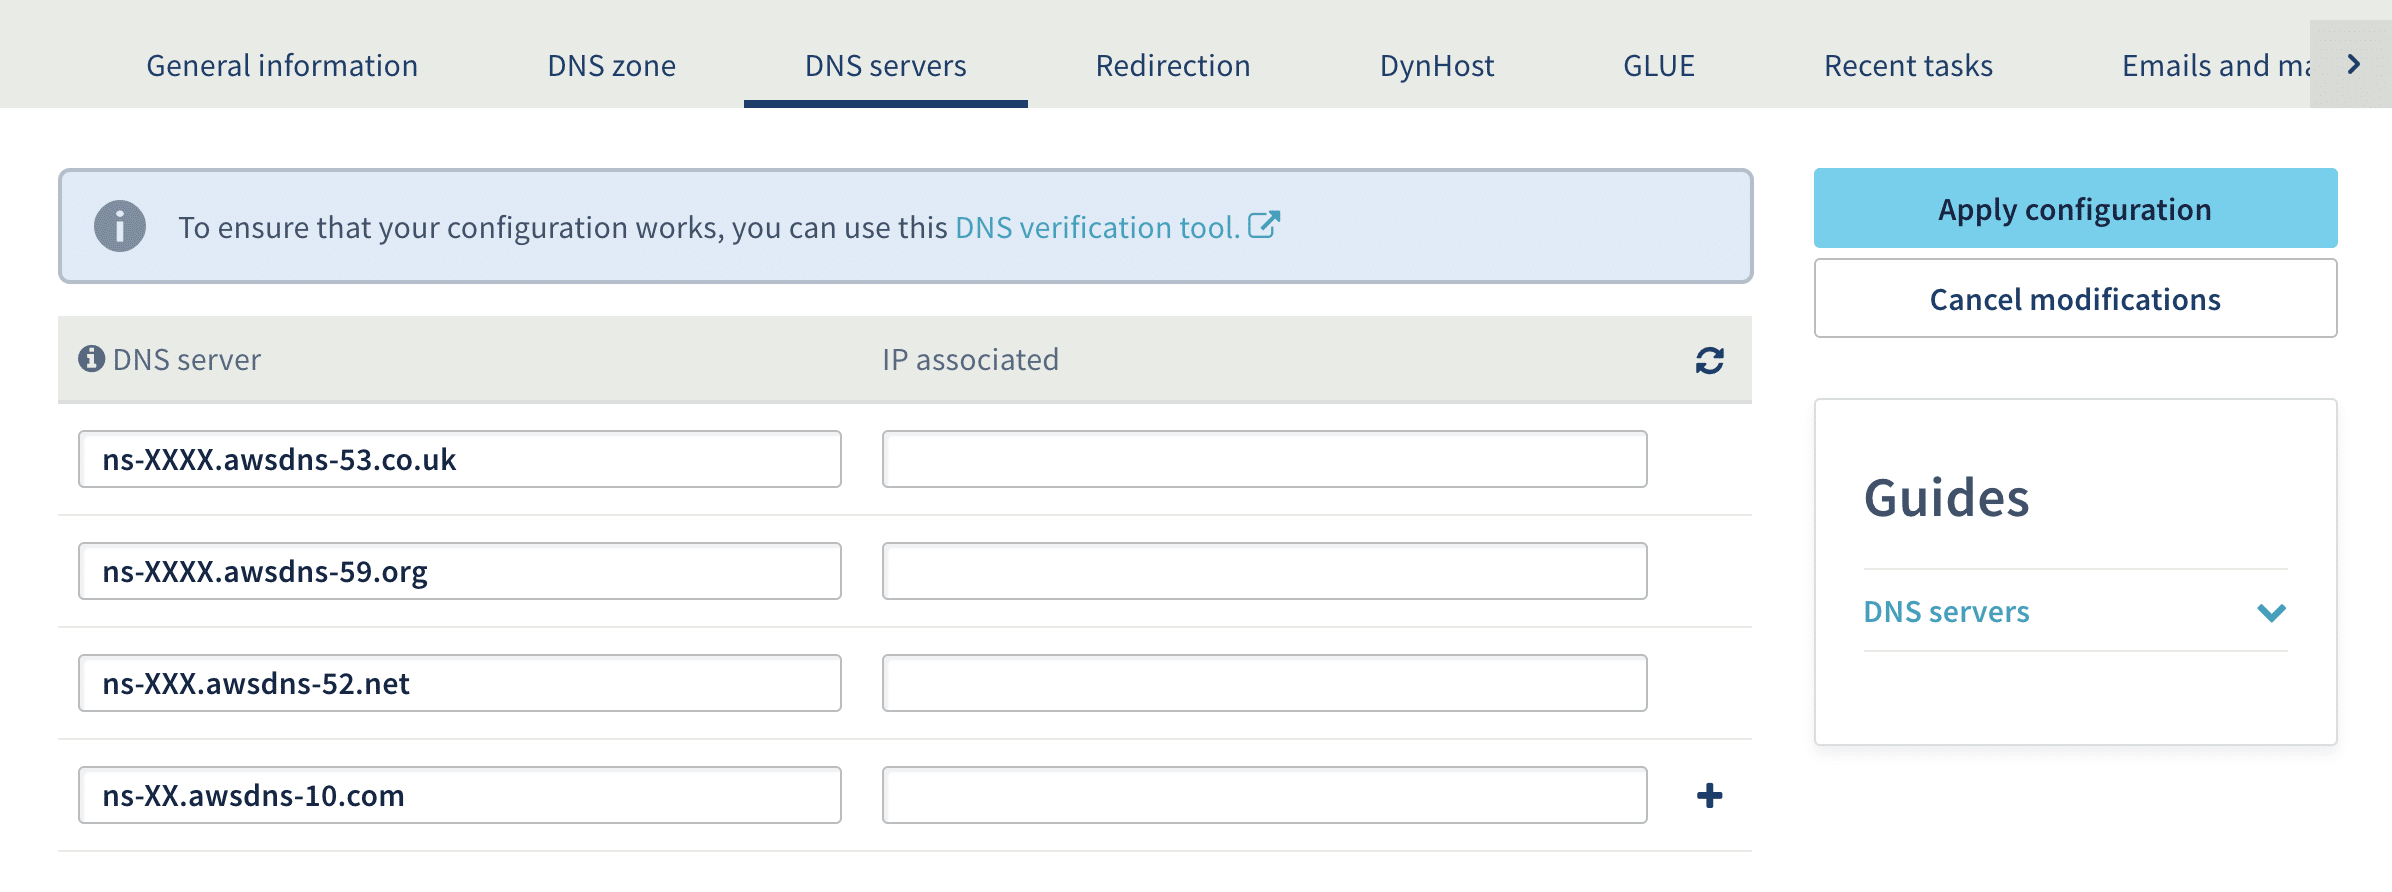Open the GLUE tab
2392x892 pixels.
1658,66
